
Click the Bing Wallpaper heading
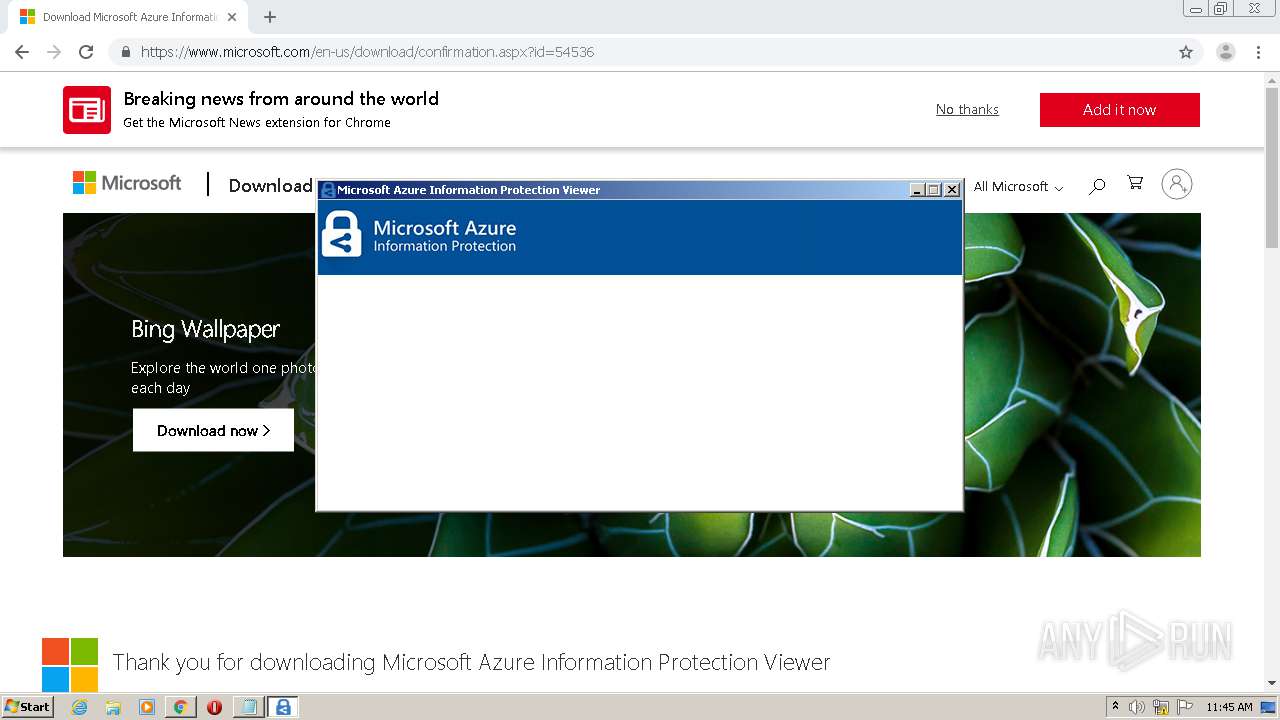(x=205, y=329)
